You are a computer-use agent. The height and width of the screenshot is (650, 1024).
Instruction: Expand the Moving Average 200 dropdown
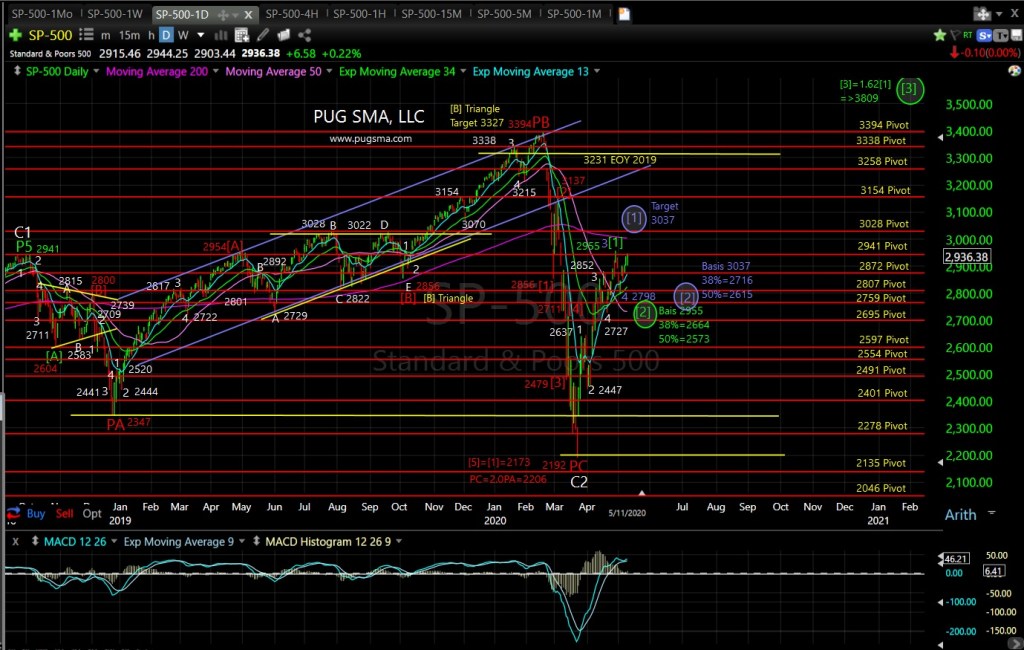point(216,71)
